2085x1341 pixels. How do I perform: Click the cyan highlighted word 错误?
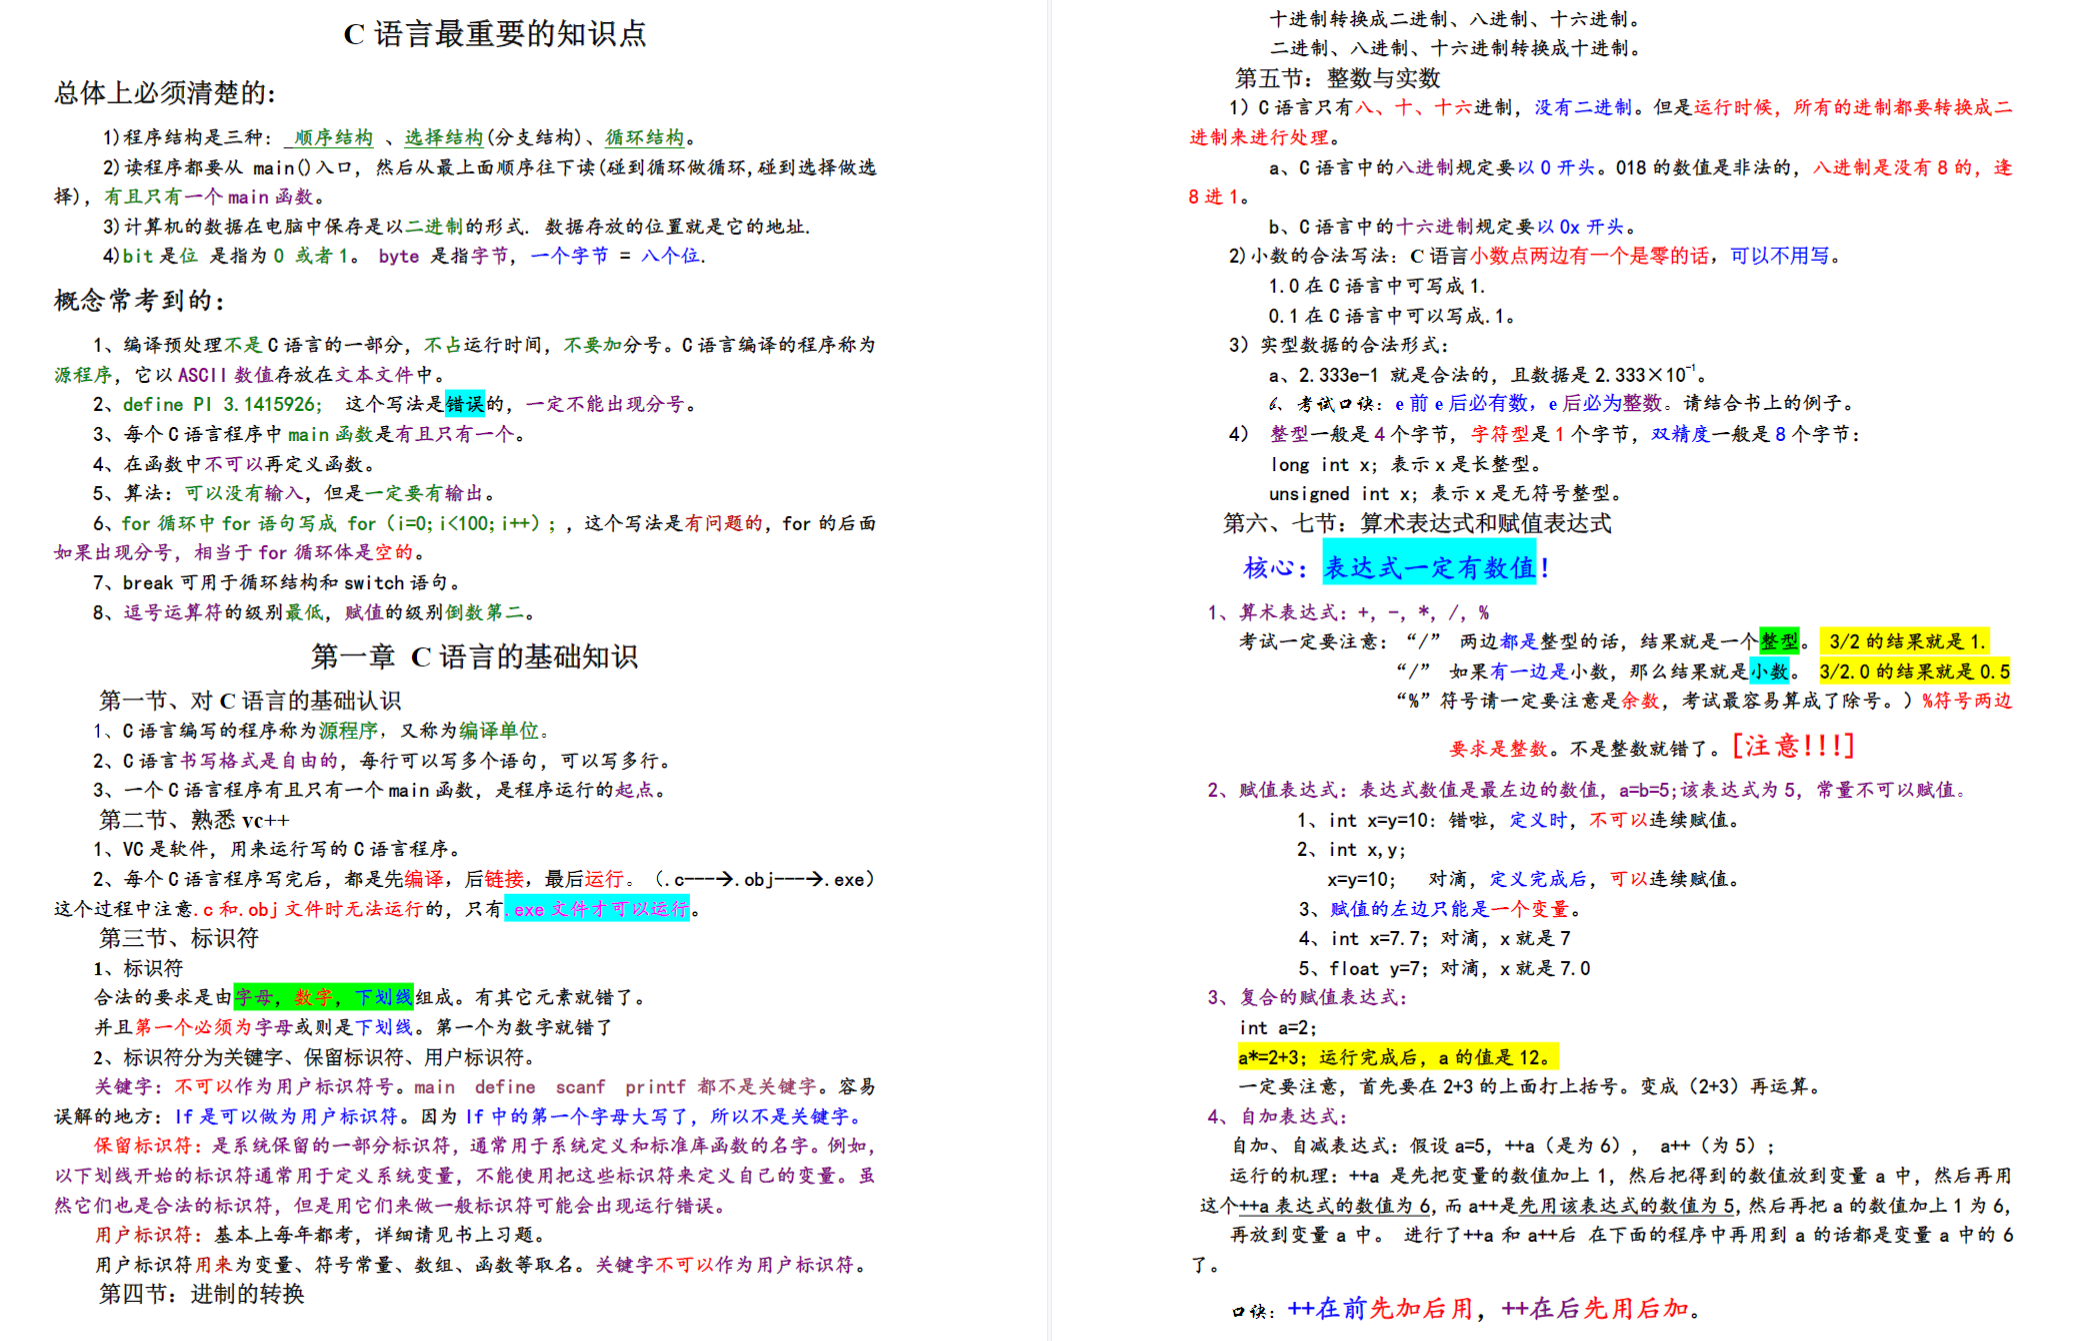pyautogui.click(x=465, y=404)
